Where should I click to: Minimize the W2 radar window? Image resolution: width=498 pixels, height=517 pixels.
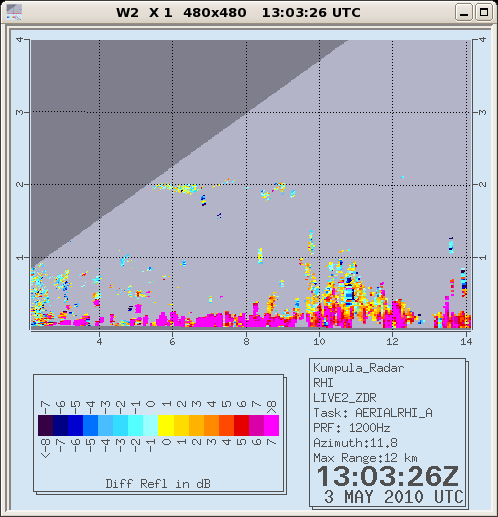coord(464,13)
